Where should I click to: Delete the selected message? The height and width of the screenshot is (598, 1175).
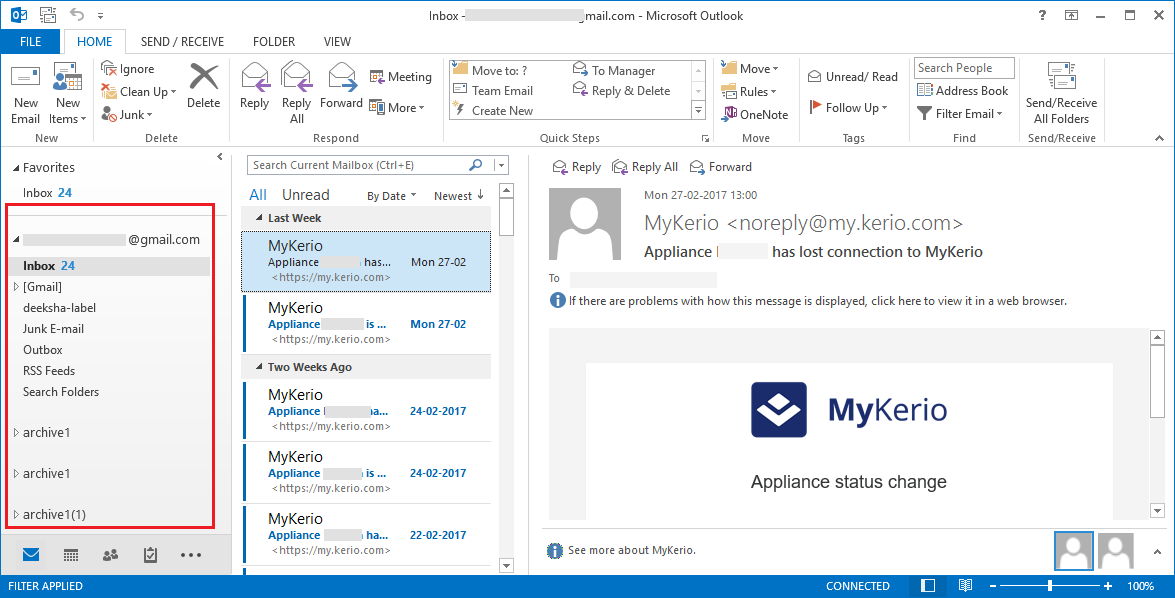pos(203,87)
